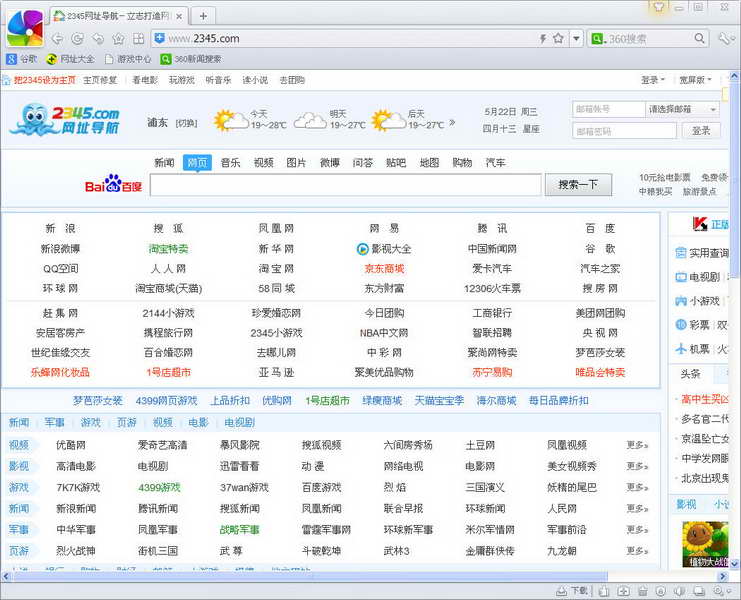Click the mailbox 登录 button

click(x=701, y=131)
